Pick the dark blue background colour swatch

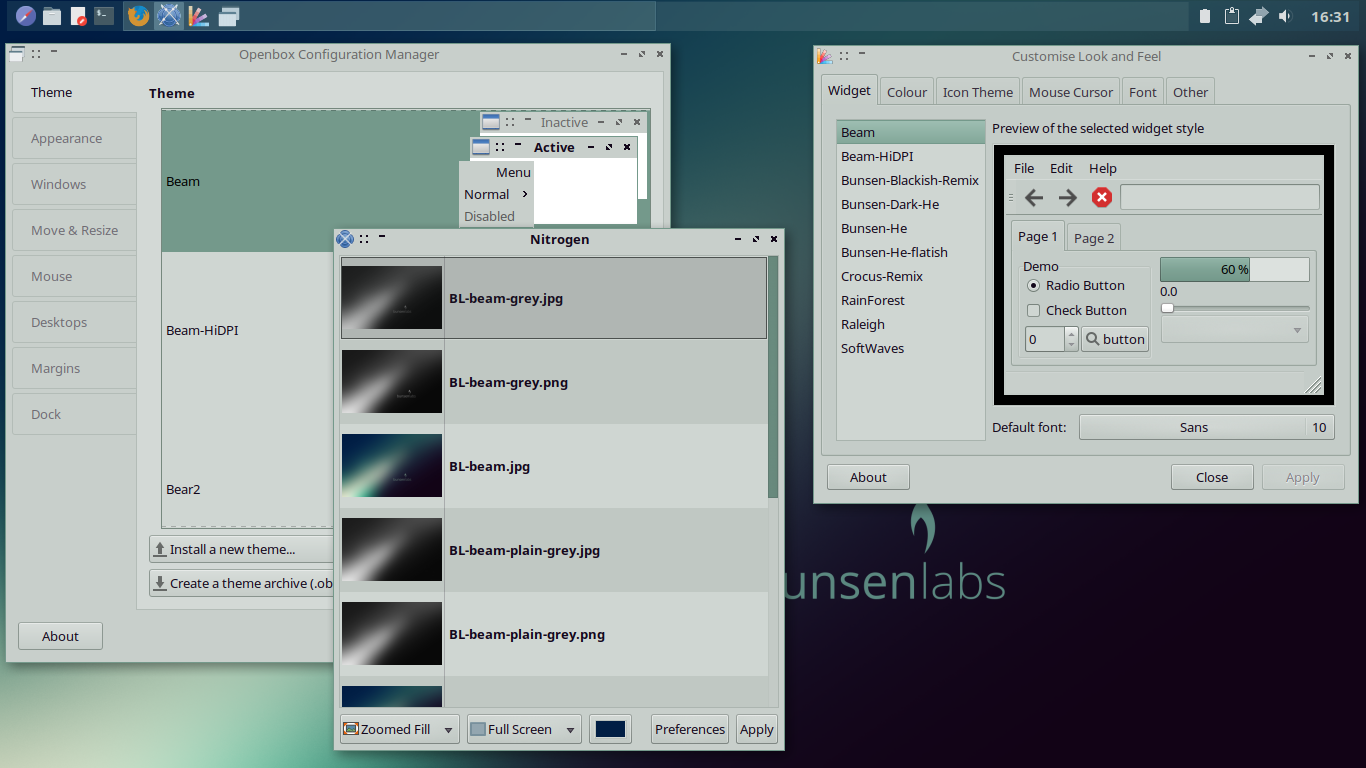(x=610, y=729)
